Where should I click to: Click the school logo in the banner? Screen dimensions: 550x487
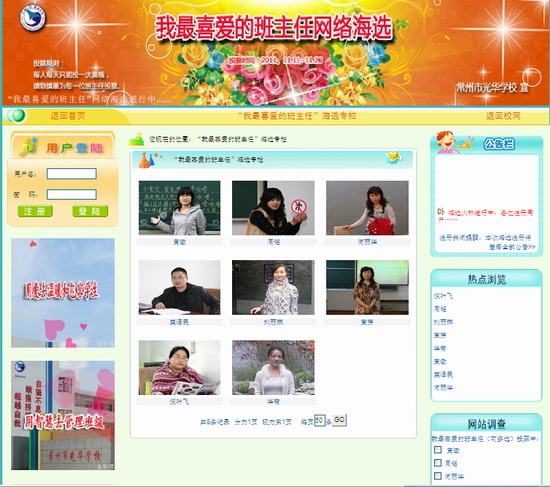[x=33, y=18]
